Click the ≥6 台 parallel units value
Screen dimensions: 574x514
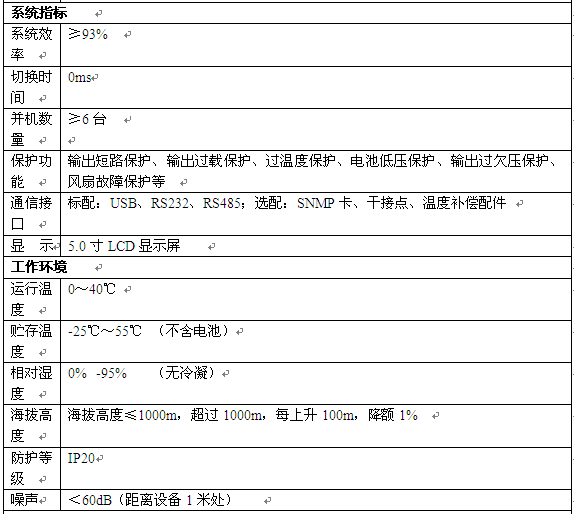(87, 119)
